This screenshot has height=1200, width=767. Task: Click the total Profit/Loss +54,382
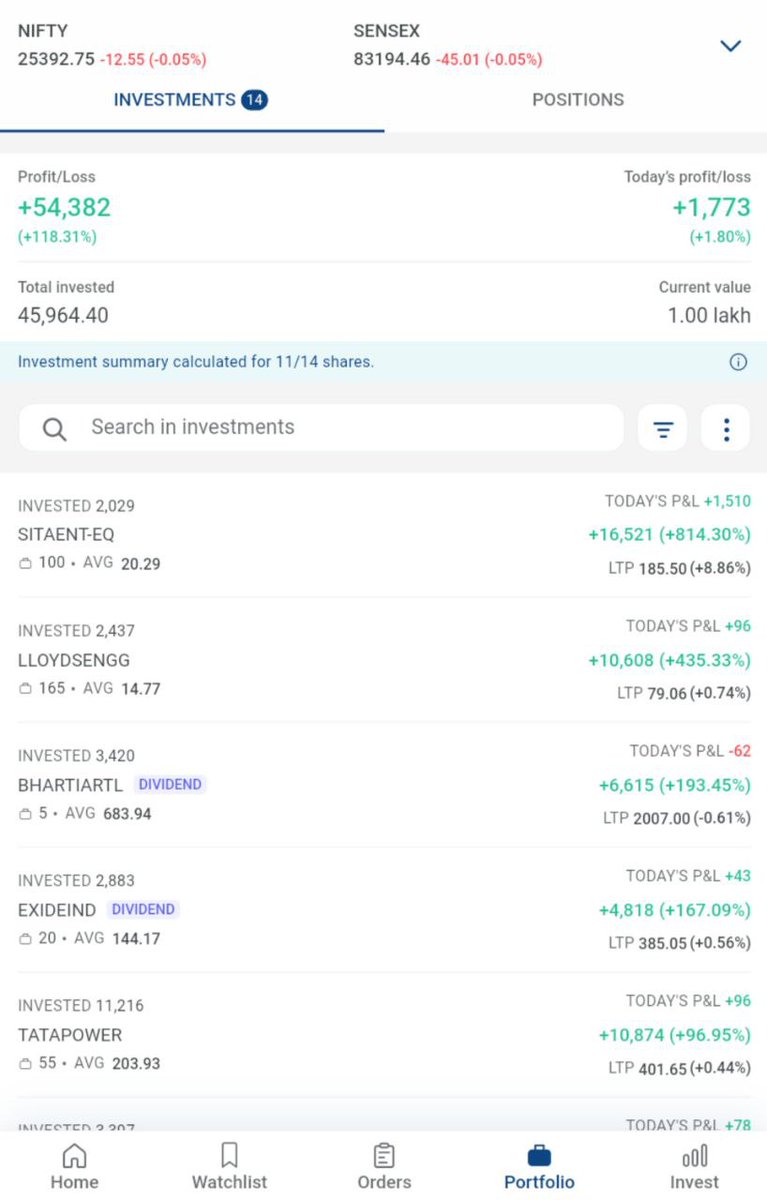click(x=64, y=208)
